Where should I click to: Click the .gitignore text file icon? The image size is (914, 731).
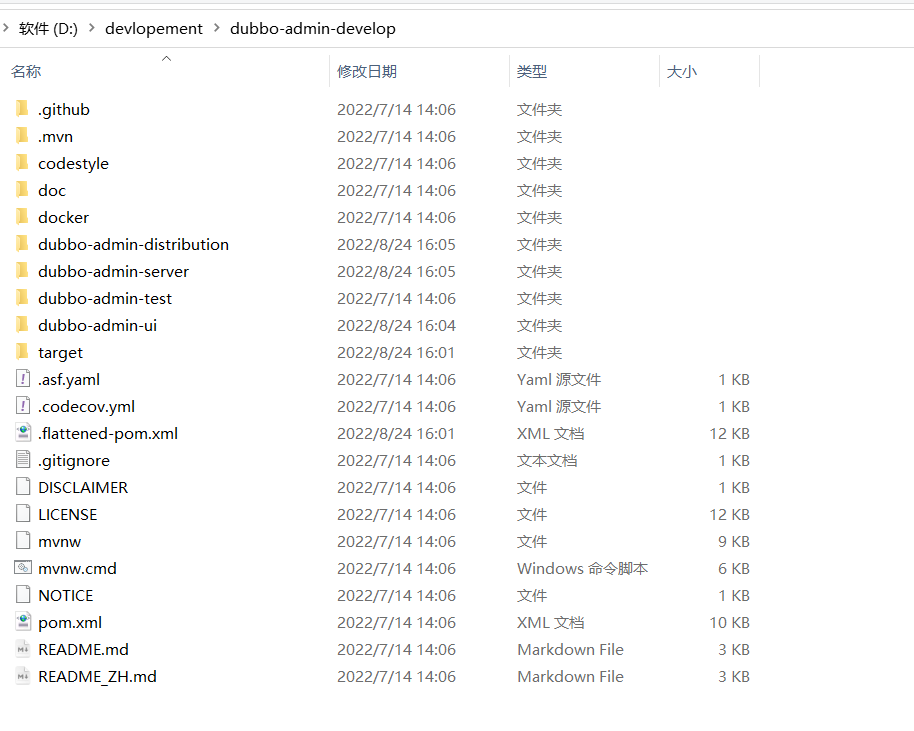23,459
